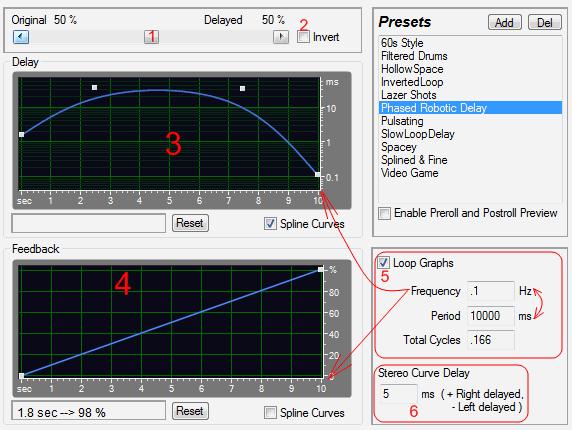Click the Stereo Curve Delay input
The height and width of the screenshot is (430, 572).
coord(398,394)
